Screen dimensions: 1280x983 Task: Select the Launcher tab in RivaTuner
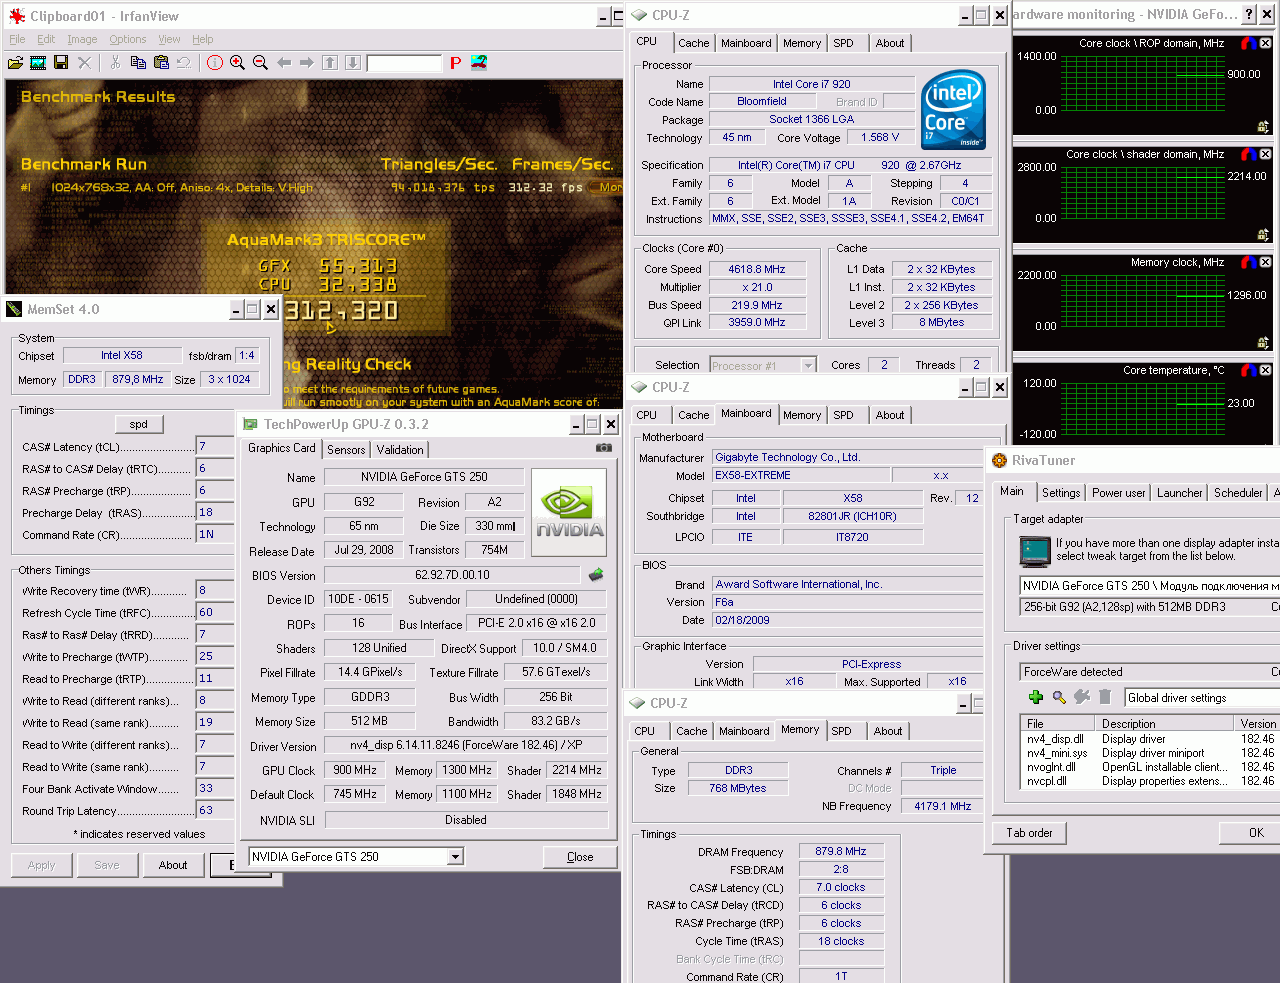[1180, 493]
